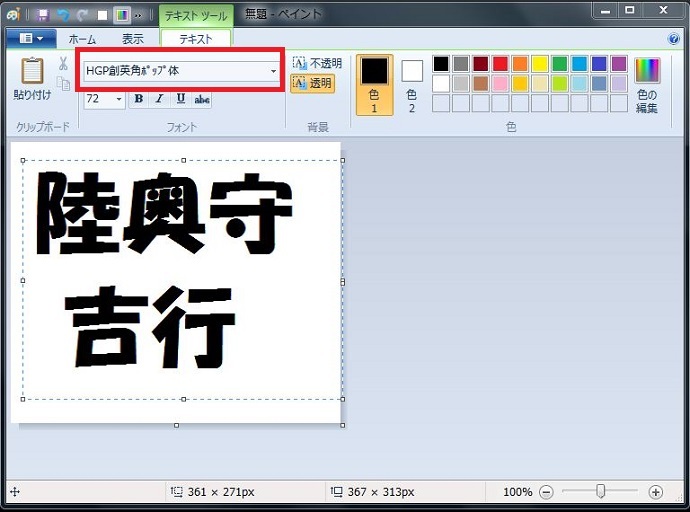Click the テキスト ツール contextual tab header
This screenshot has width=690, height=512.
pos(196,16)
